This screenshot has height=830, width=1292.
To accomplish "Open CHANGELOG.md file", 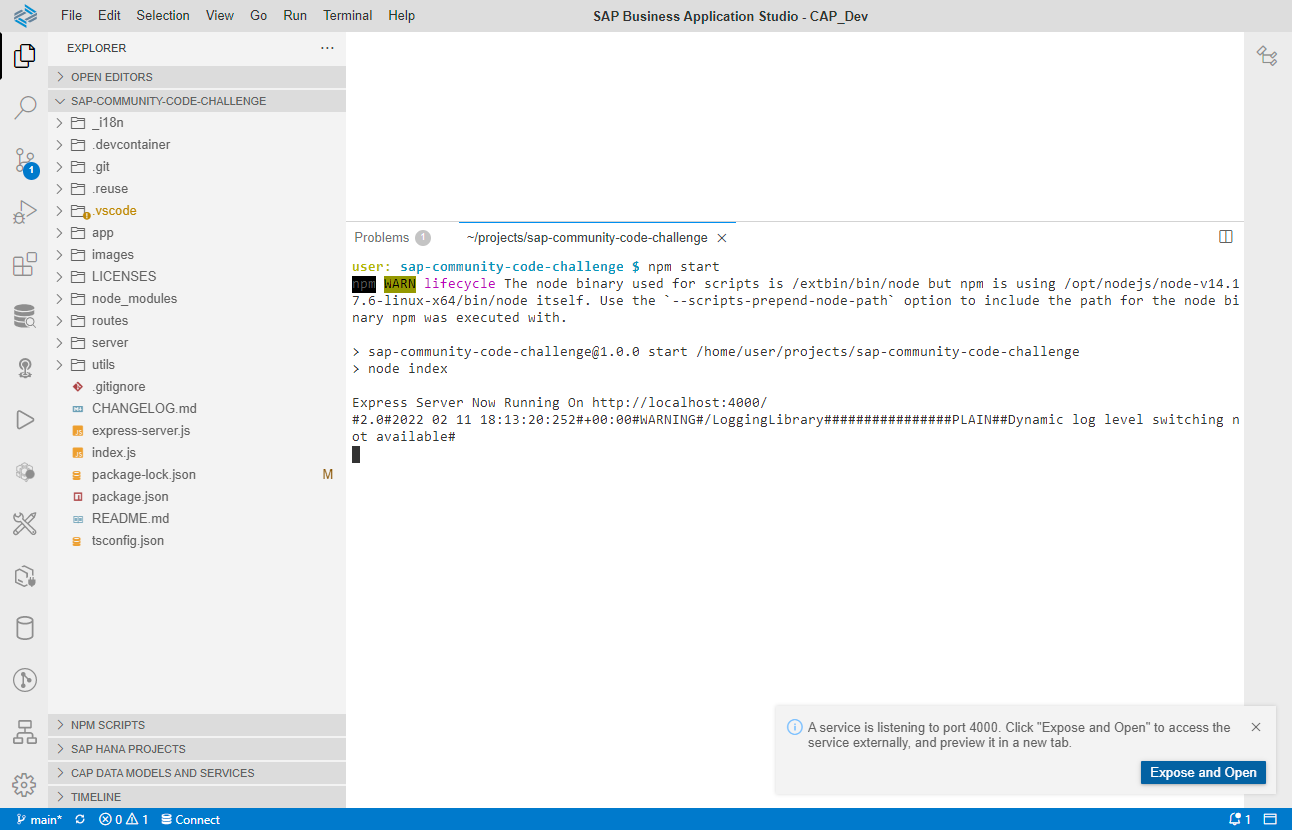I will [x=197, y=409].
